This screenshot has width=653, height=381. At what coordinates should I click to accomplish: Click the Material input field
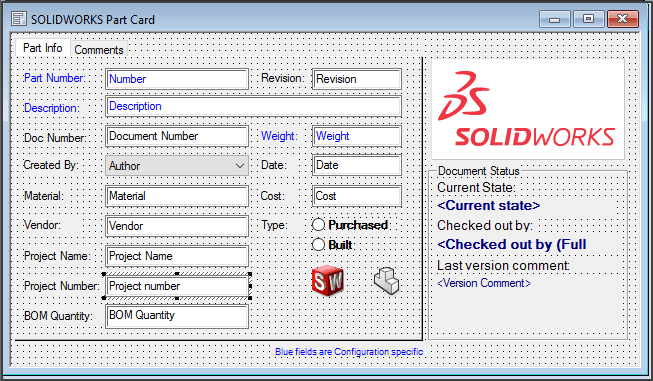(x=177, y=196)
